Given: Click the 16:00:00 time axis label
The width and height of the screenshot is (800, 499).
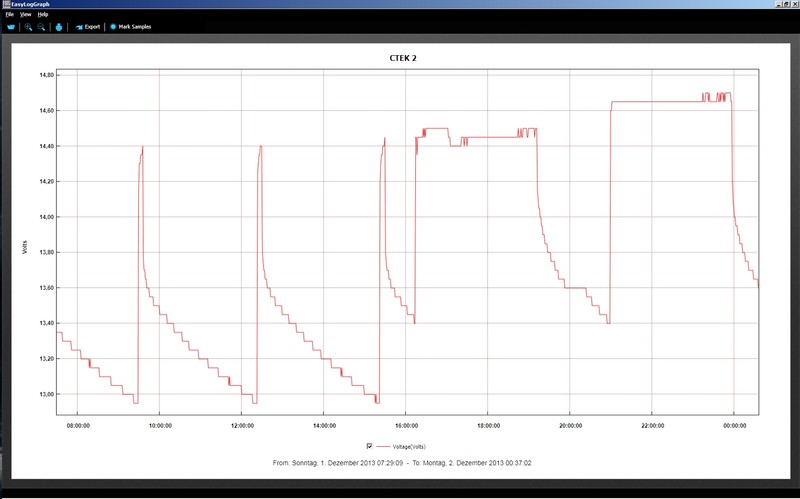Looking at the screenshot, I should click(405, 425).
